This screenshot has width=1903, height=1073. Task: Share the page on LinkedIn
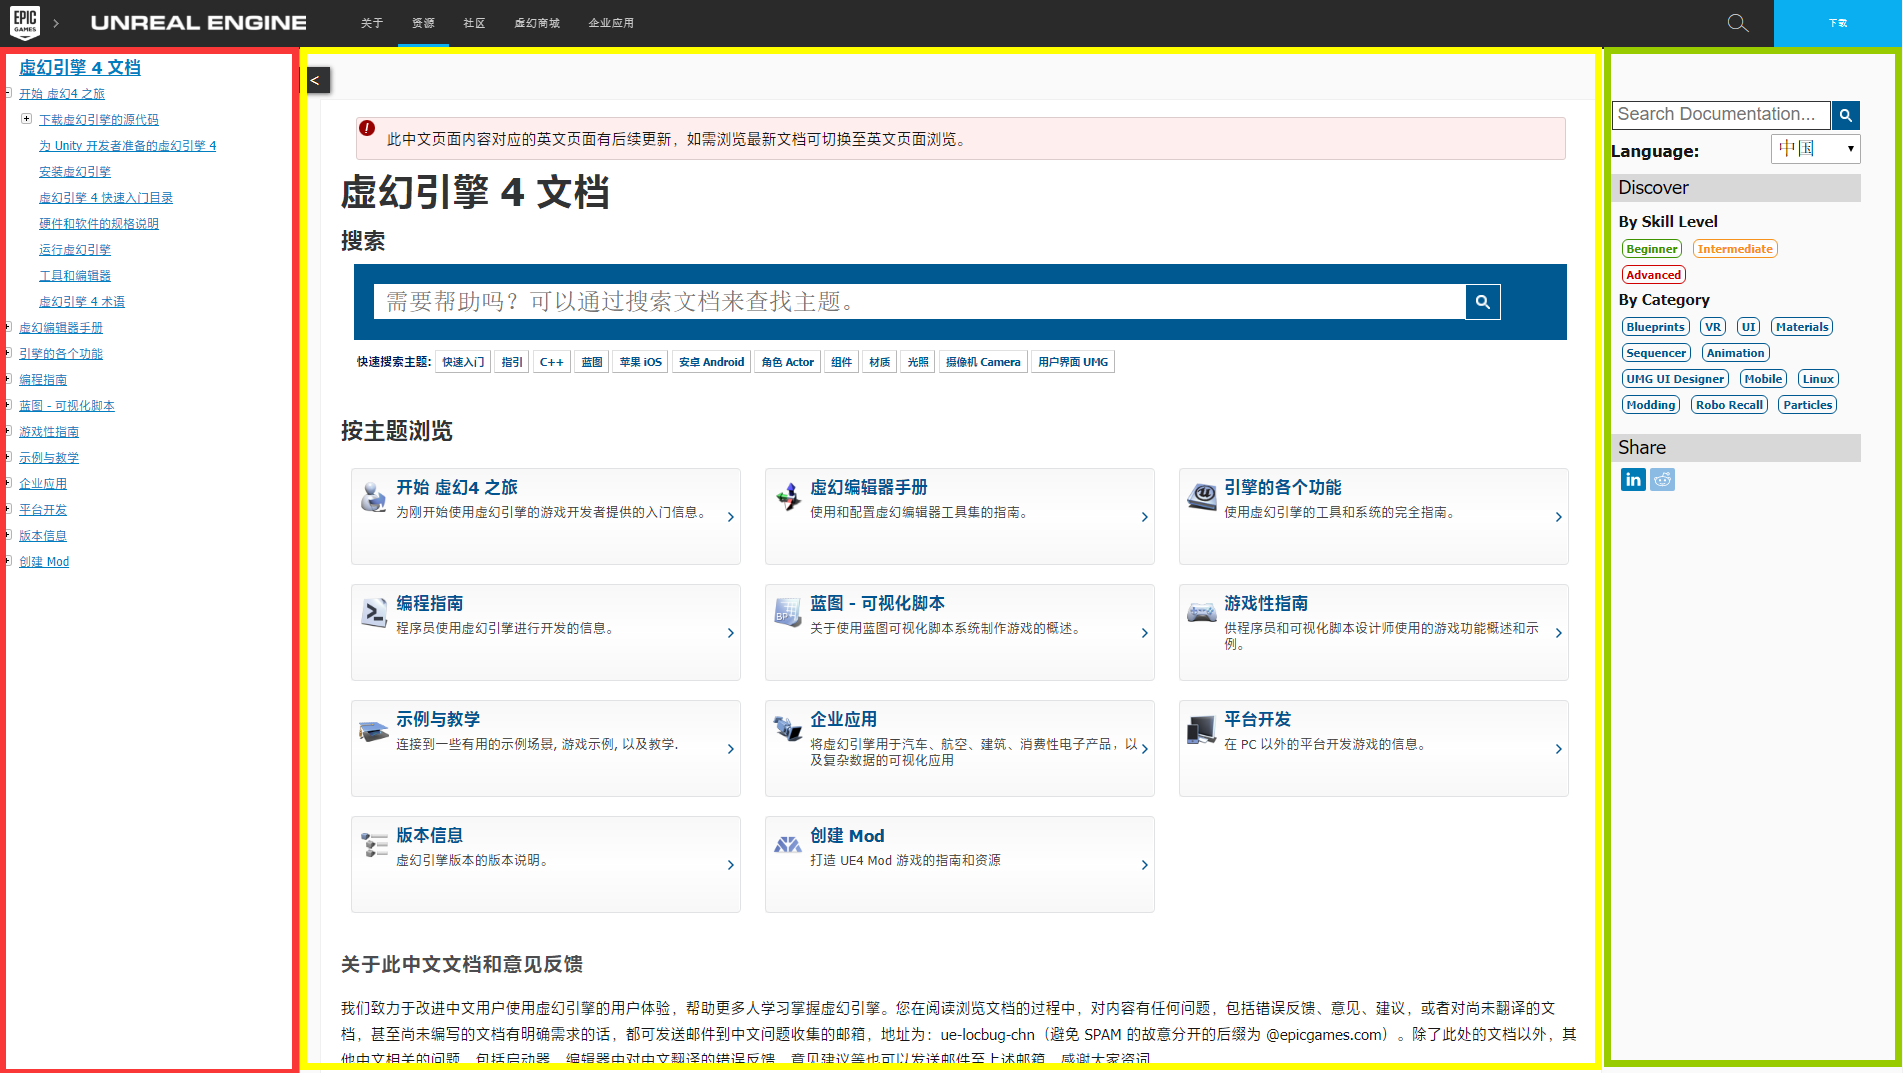click(x=1633, y=480)
